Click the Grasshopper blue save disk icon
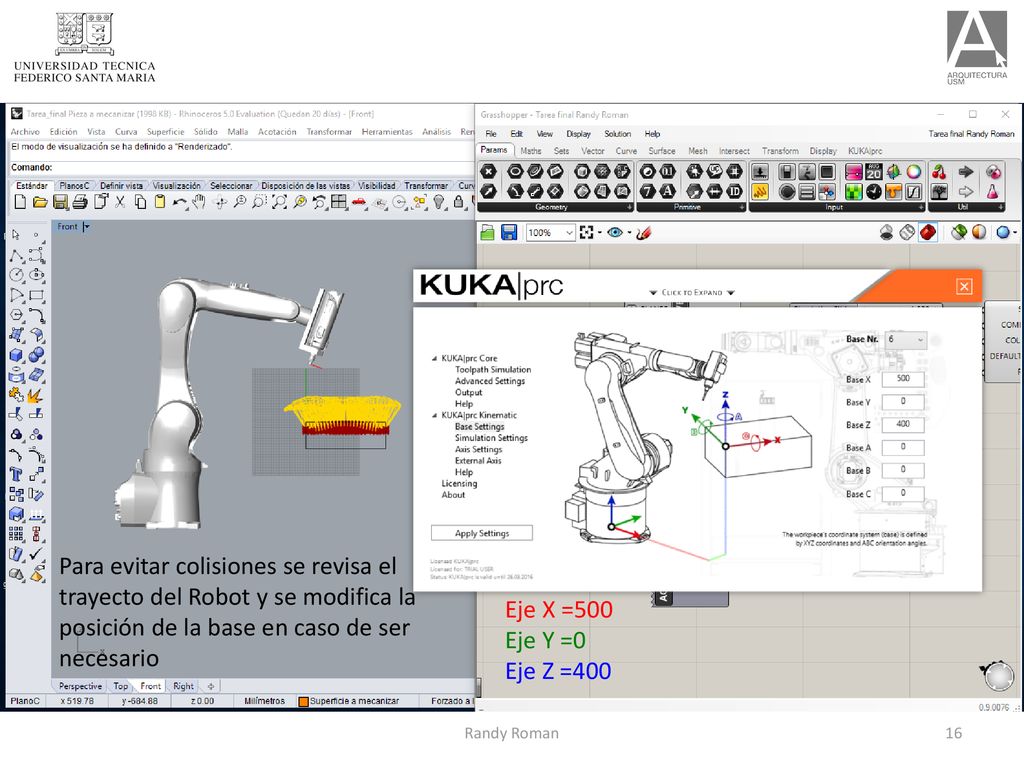 [x=509, y=232]
